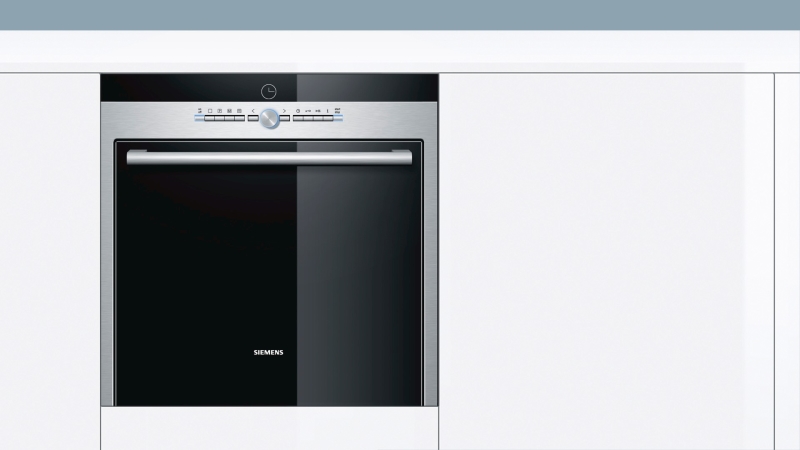This screenshot has width=800, height=450.
Task: Click the stainless steel oven door handle
Action: (269, 157)
